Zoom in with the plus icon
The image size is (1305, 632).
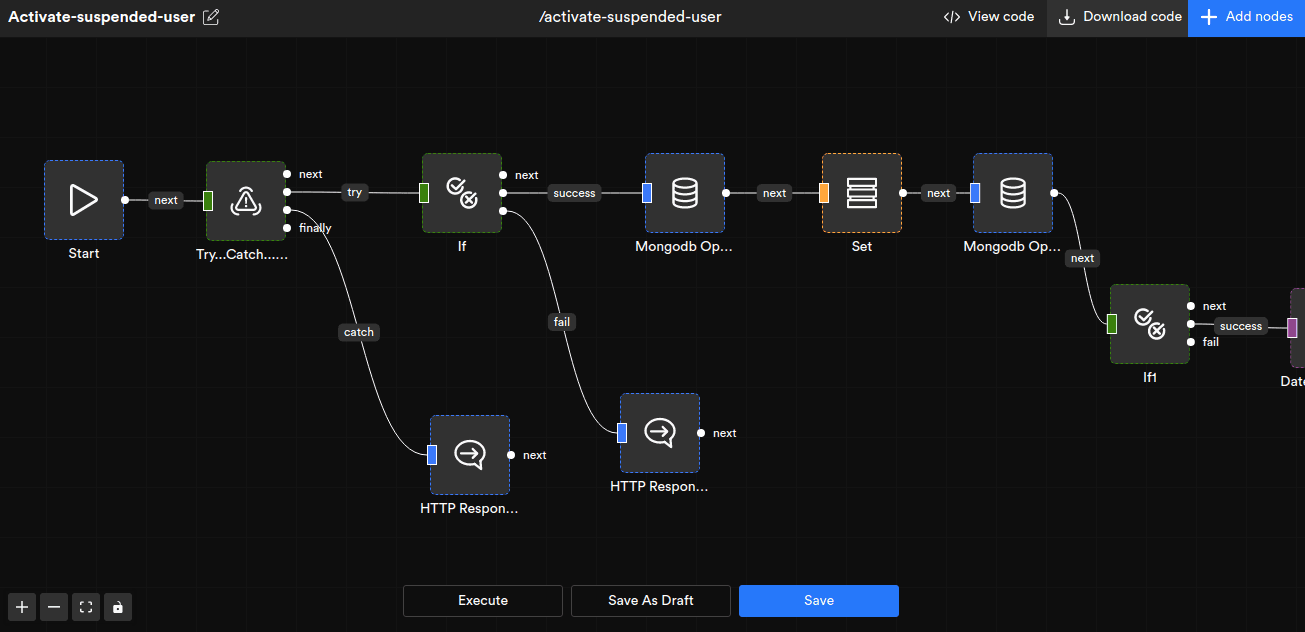point(22,607)
